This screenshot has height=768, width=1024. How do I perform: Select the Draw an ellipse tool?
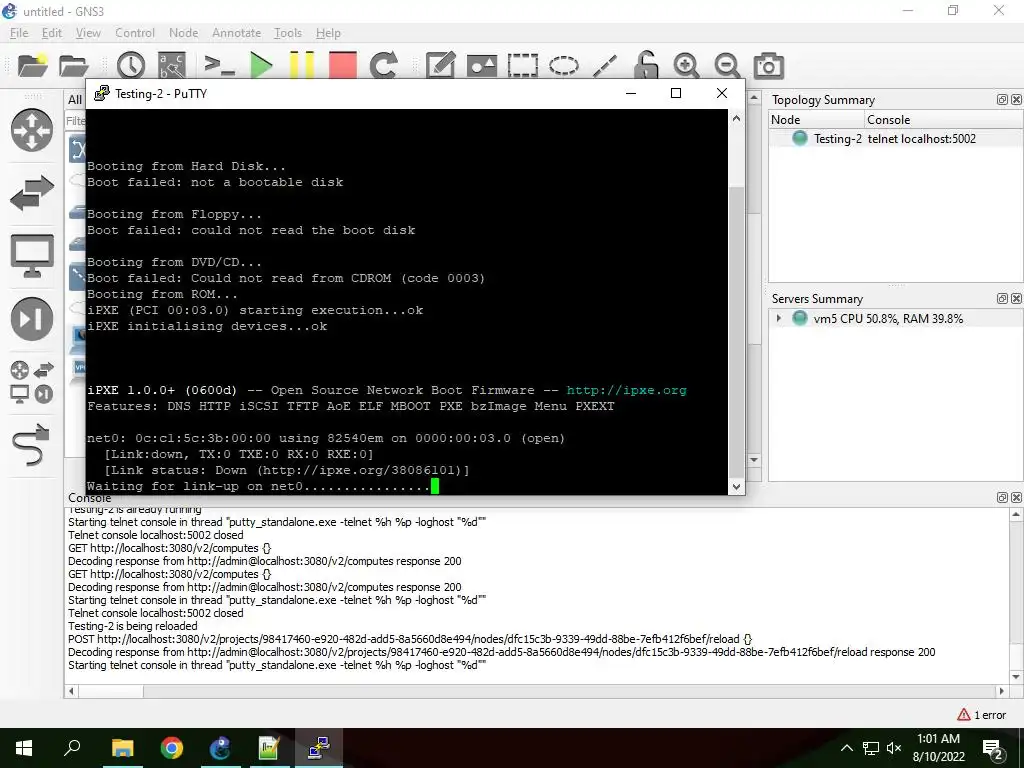564,65
